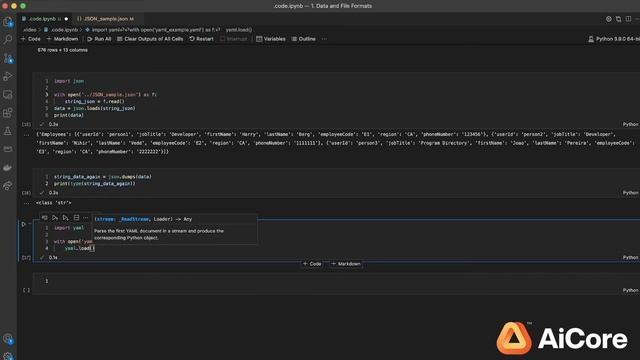Run the yaml cell with play button
Screen dimensions: 640x360
tap(24, 224)
